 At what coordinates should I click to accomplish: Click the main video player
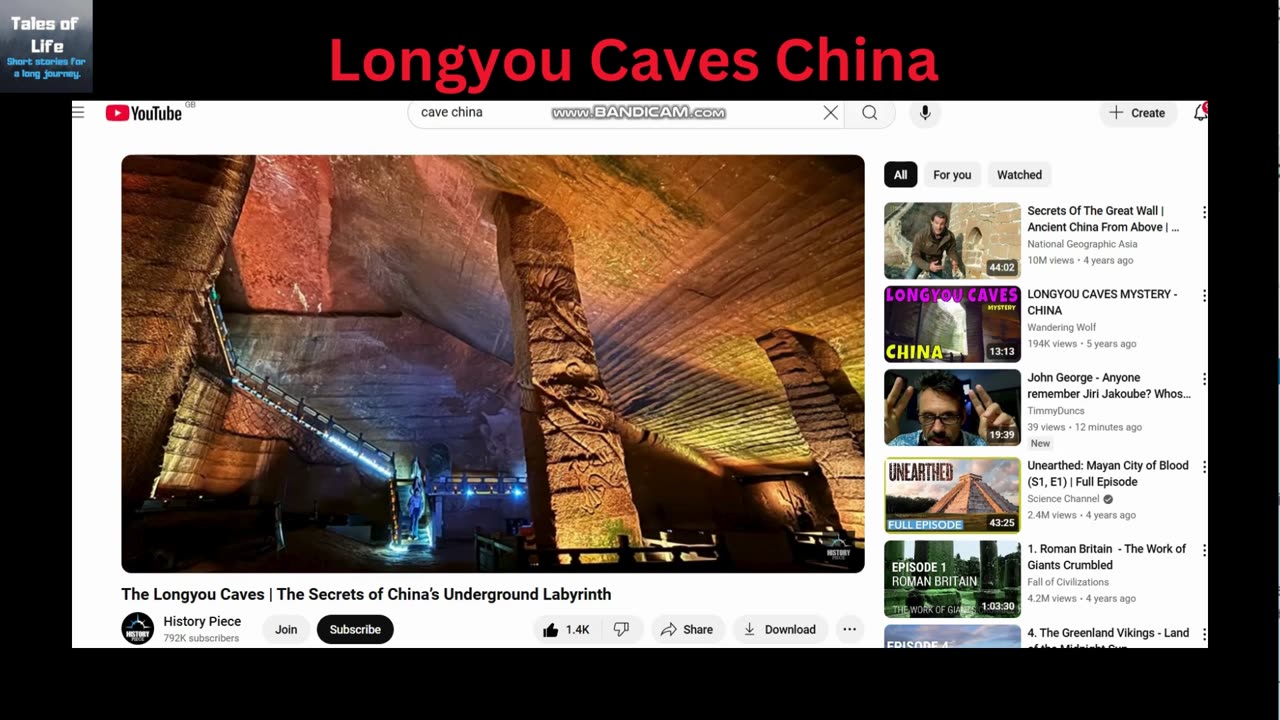tap(493, 364)
